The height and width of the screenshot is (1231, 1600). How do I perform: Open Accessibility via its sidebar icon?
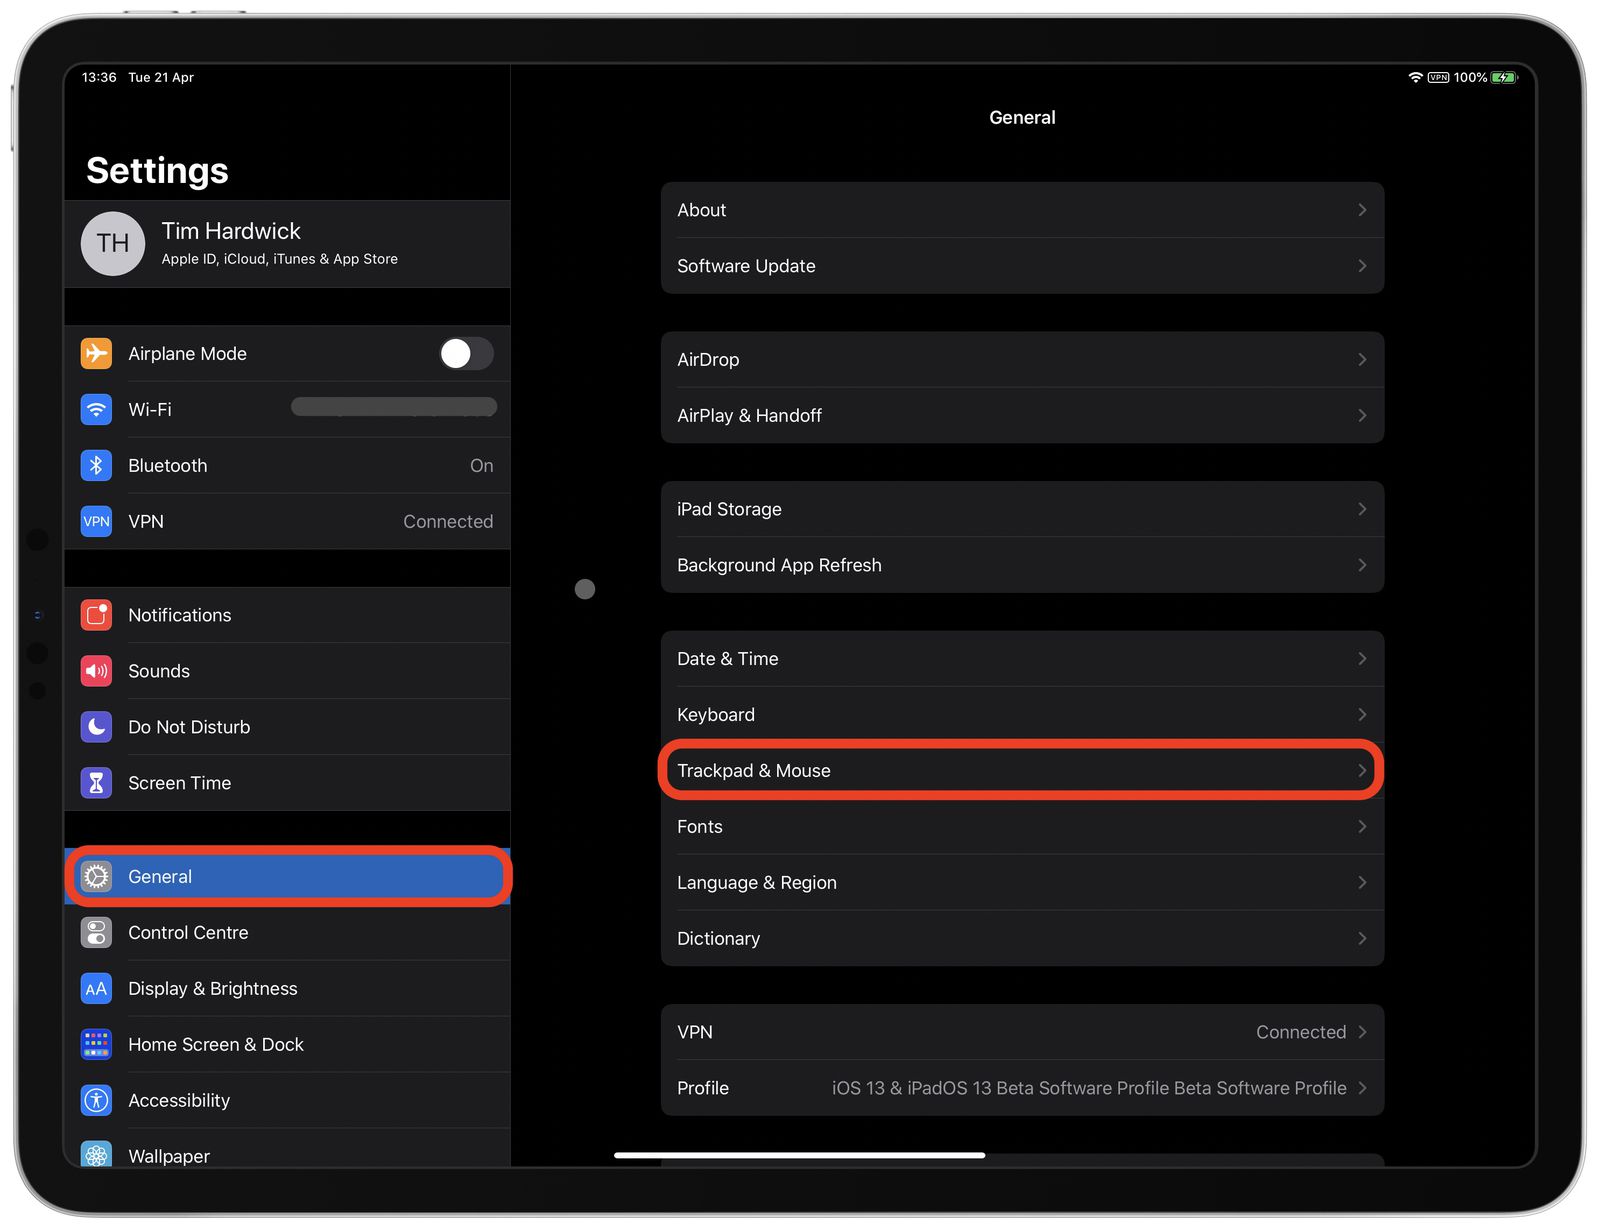tap(96, 1100)
